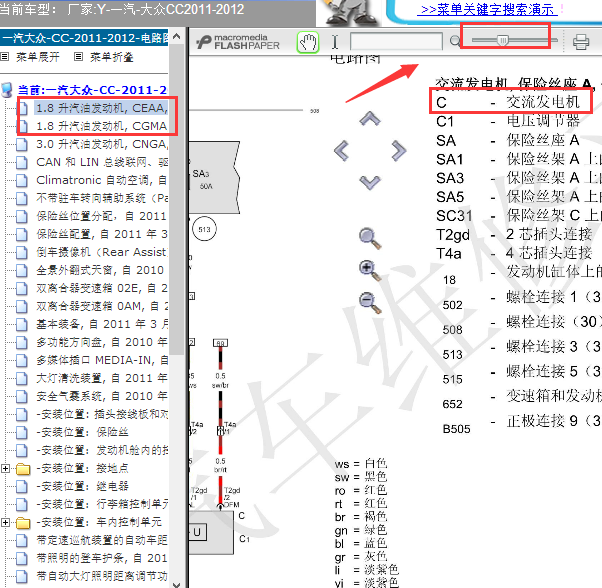This screenshot has height=588, width=602.
Task: Expand the -安装位置: 车内控制单元 folder plus box
Action: 5,522
